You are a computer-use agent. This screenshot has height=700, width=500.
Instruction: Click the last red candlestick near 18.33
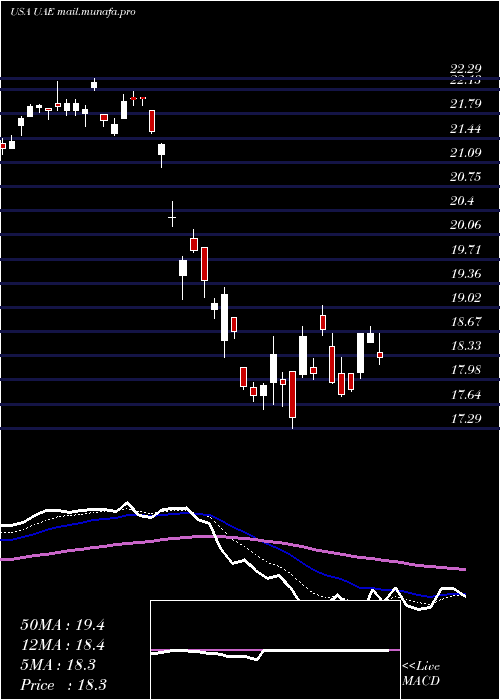[x=380, y=354]
